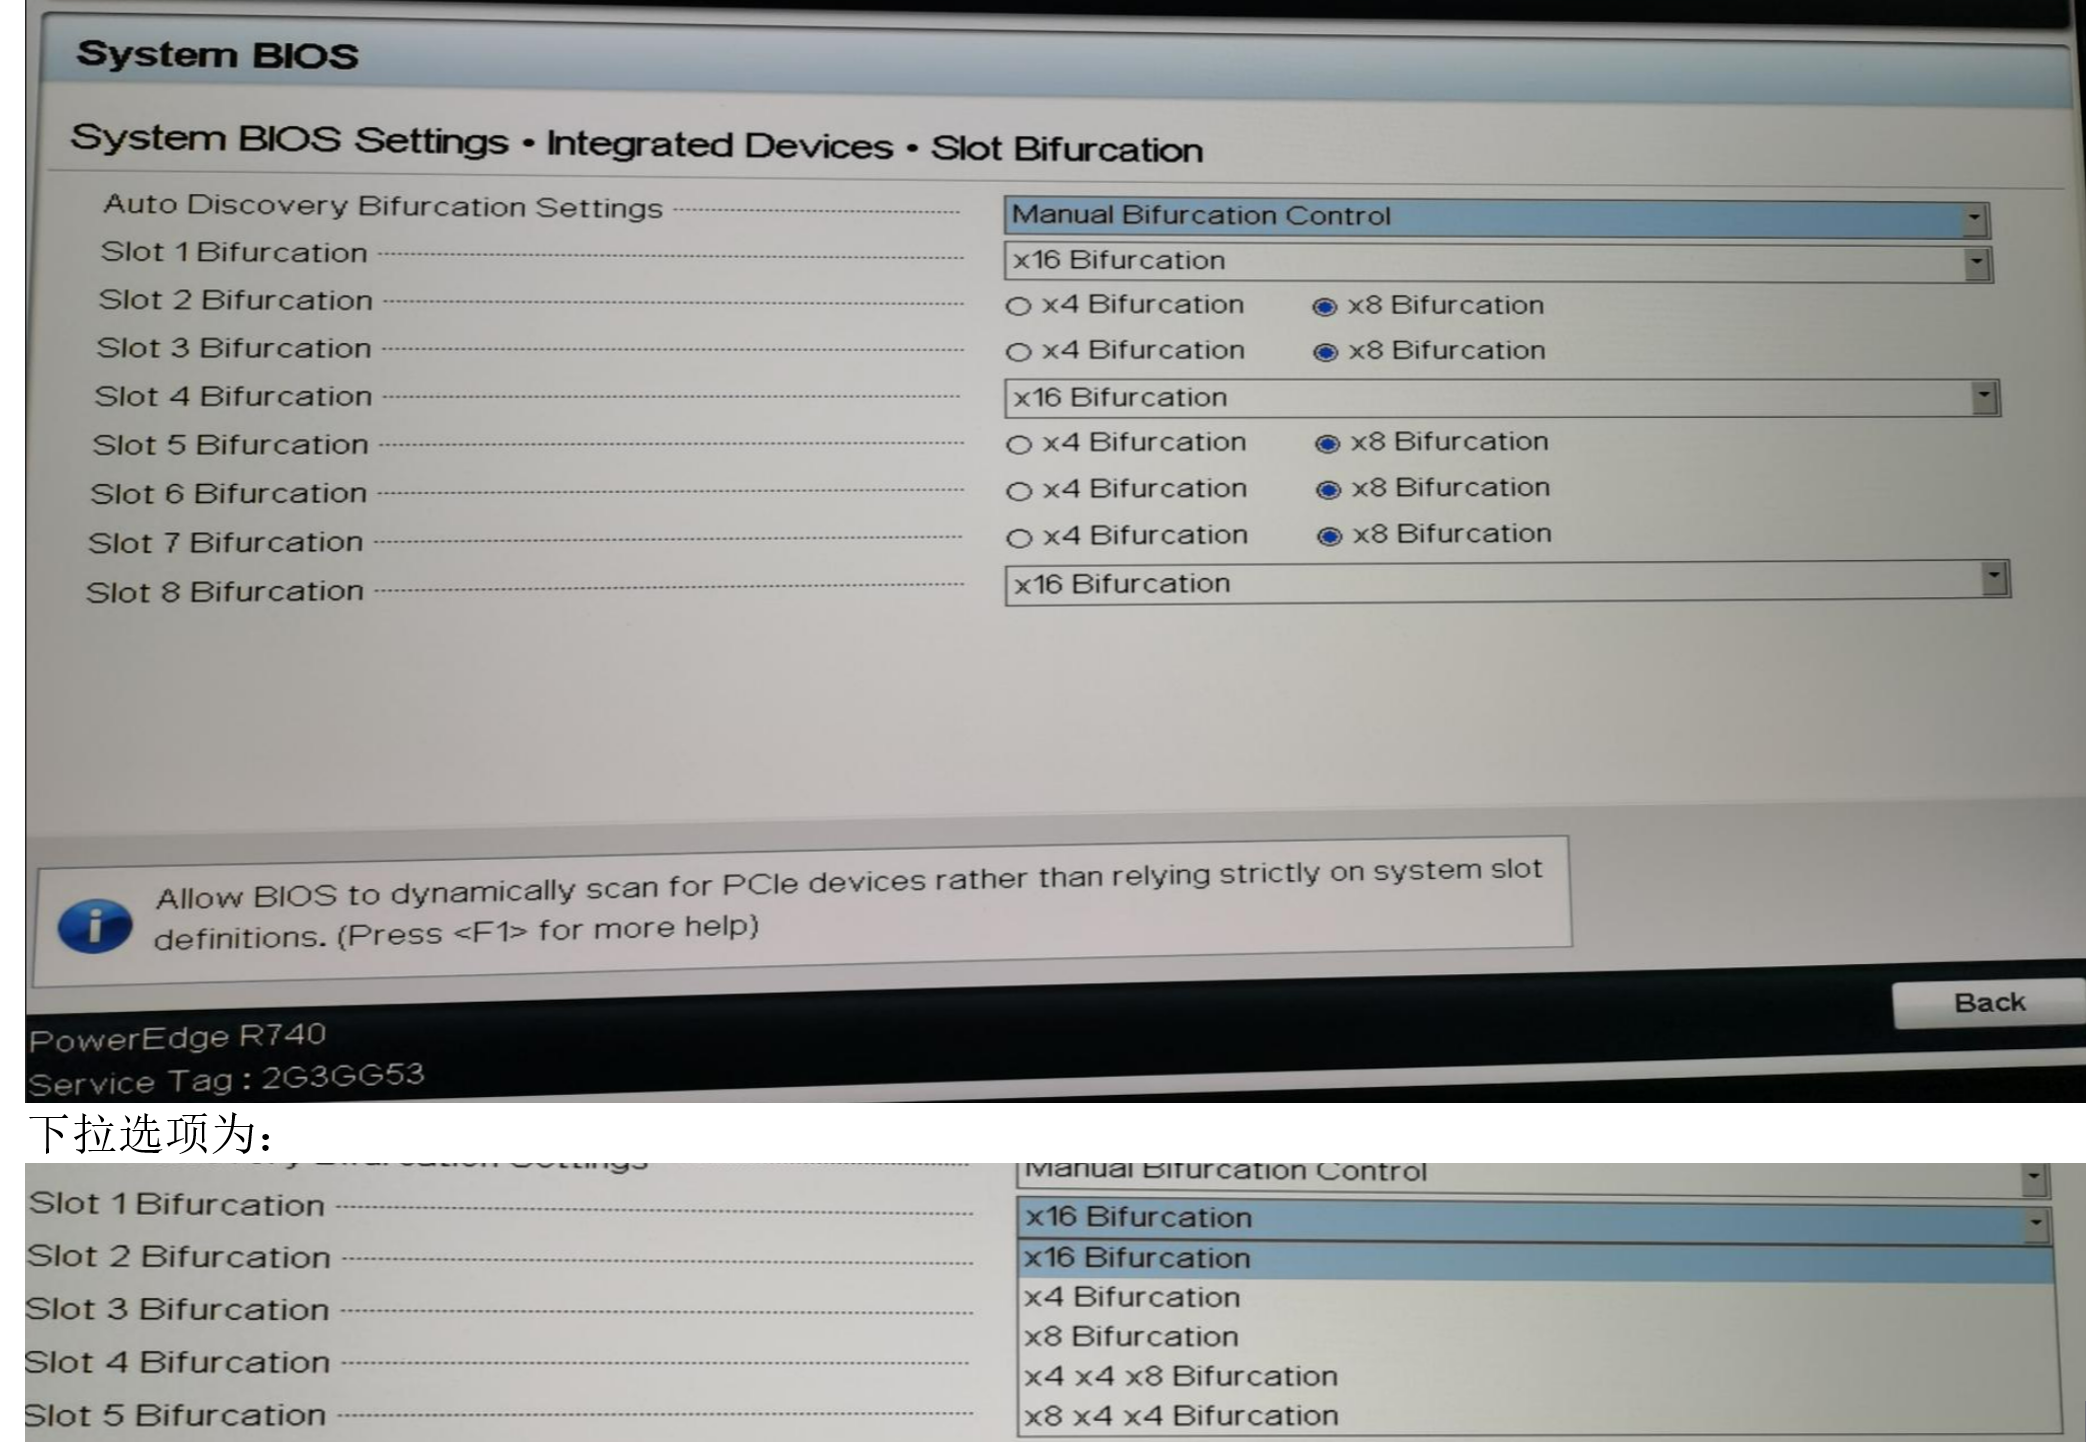The width and height of the screenshot is (2089, 1442).
Task: Pick x4 x4 x8 Bifurcation list option
Action: point(1180,1376)
